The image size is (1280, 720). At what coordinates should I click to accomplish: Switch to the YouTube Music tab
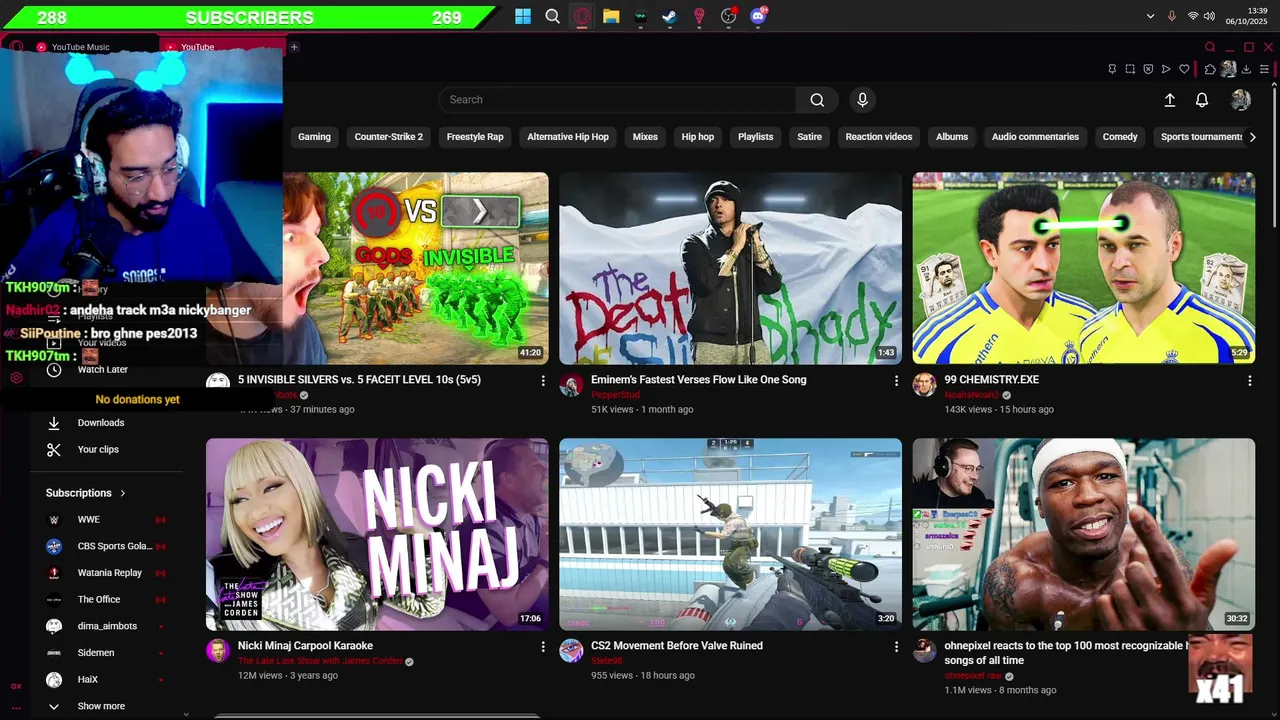(80, 47)
